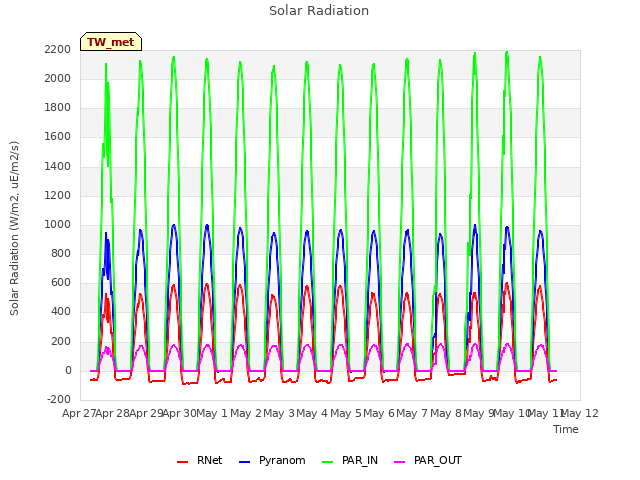Click the 1800 y-axis tick label
Screen dimensions: 640x480
58,108
